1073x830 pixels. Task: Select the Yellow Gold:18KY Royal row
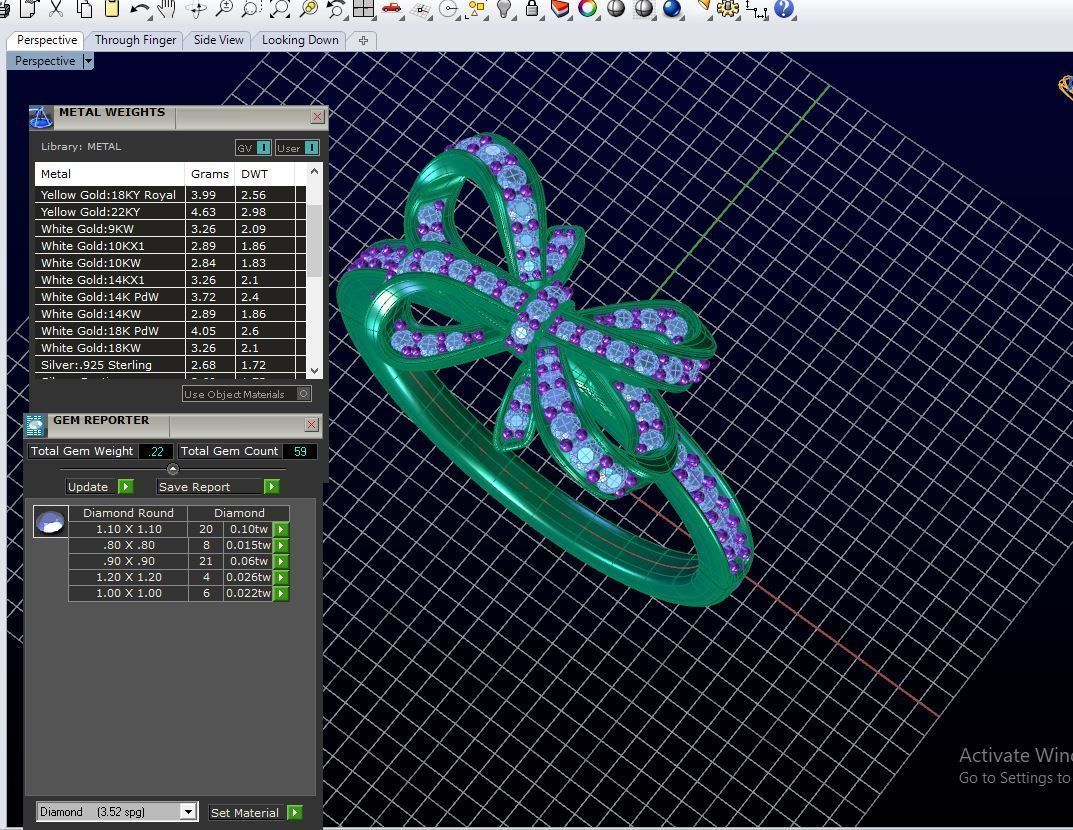(170, 194)
